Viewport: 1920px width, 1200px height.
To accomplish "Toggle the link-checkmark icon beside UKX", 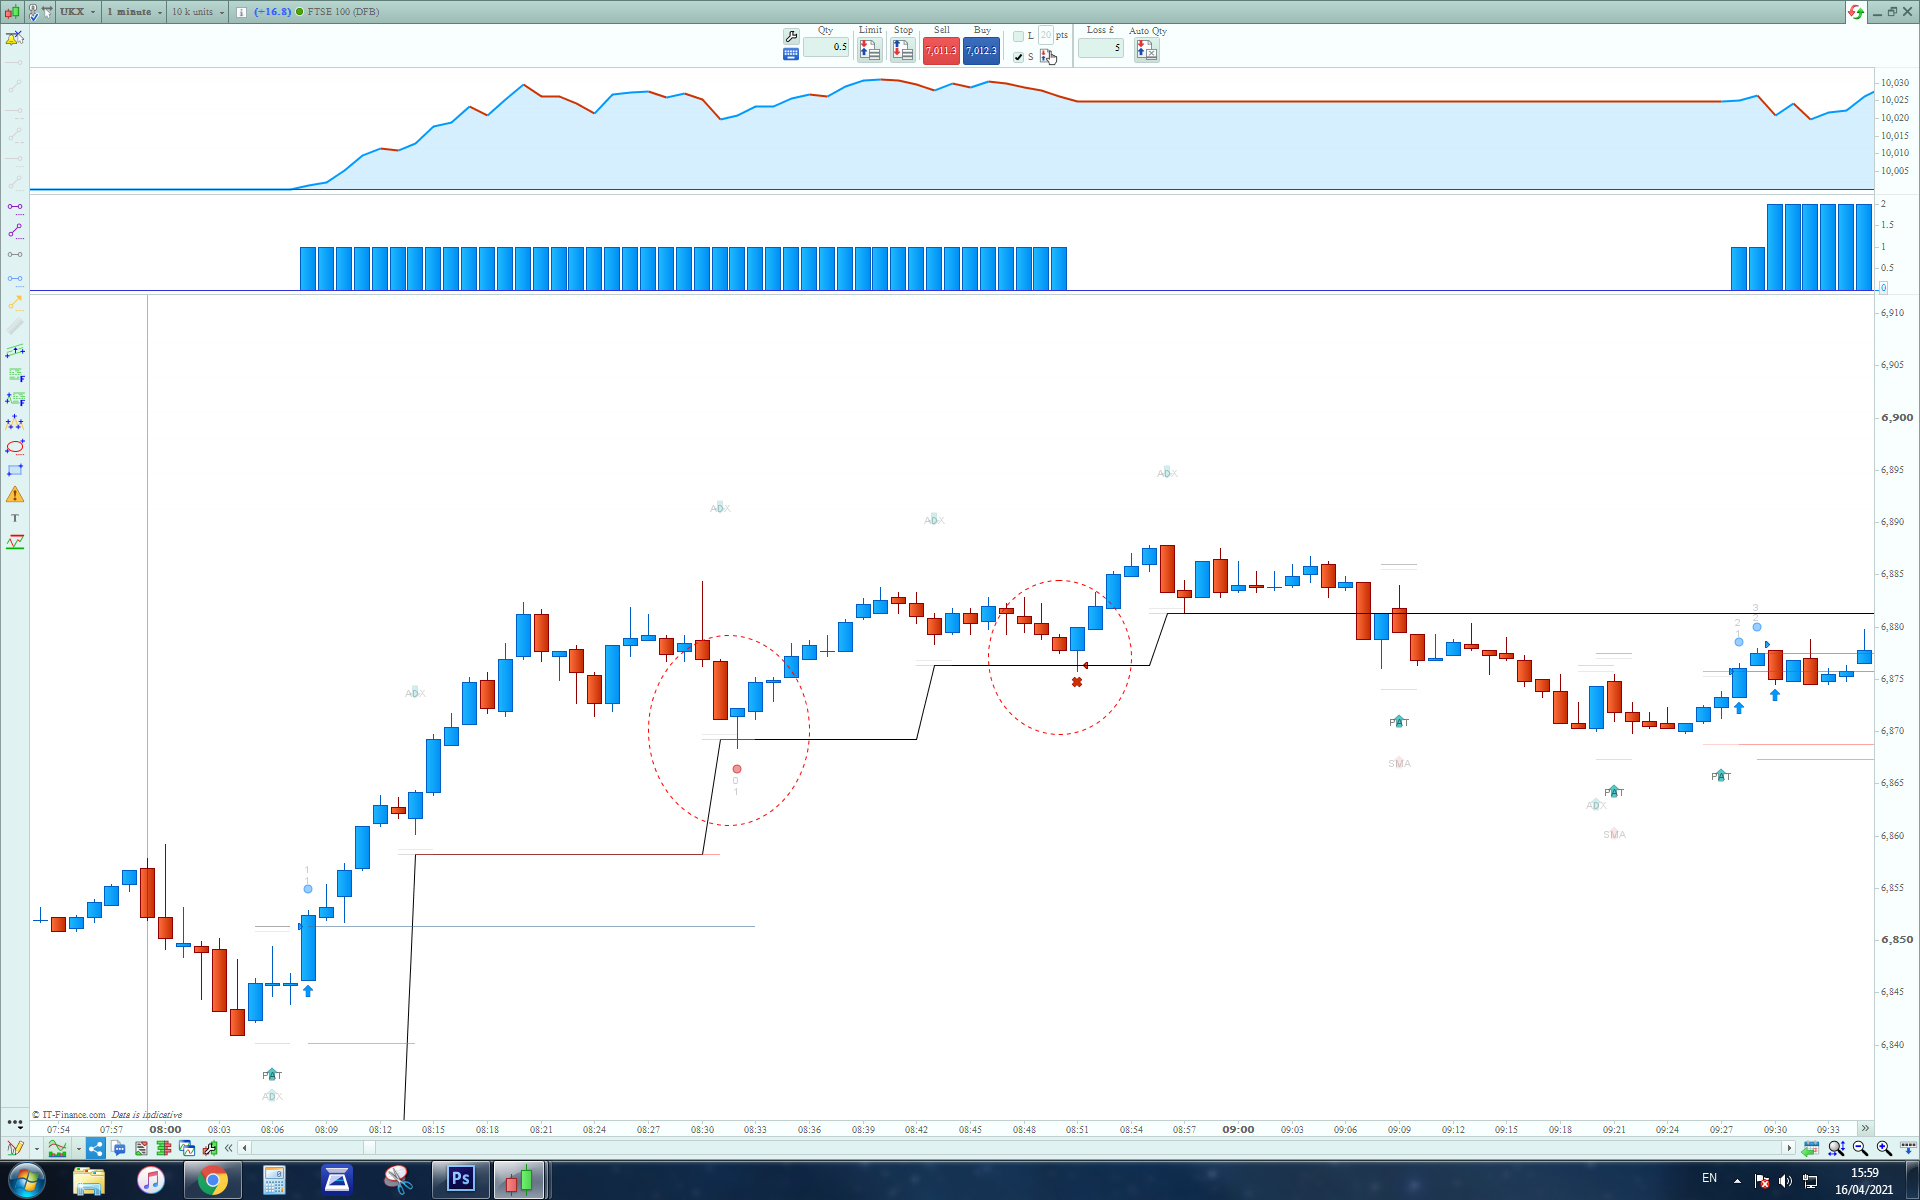I will click(34, 12).
